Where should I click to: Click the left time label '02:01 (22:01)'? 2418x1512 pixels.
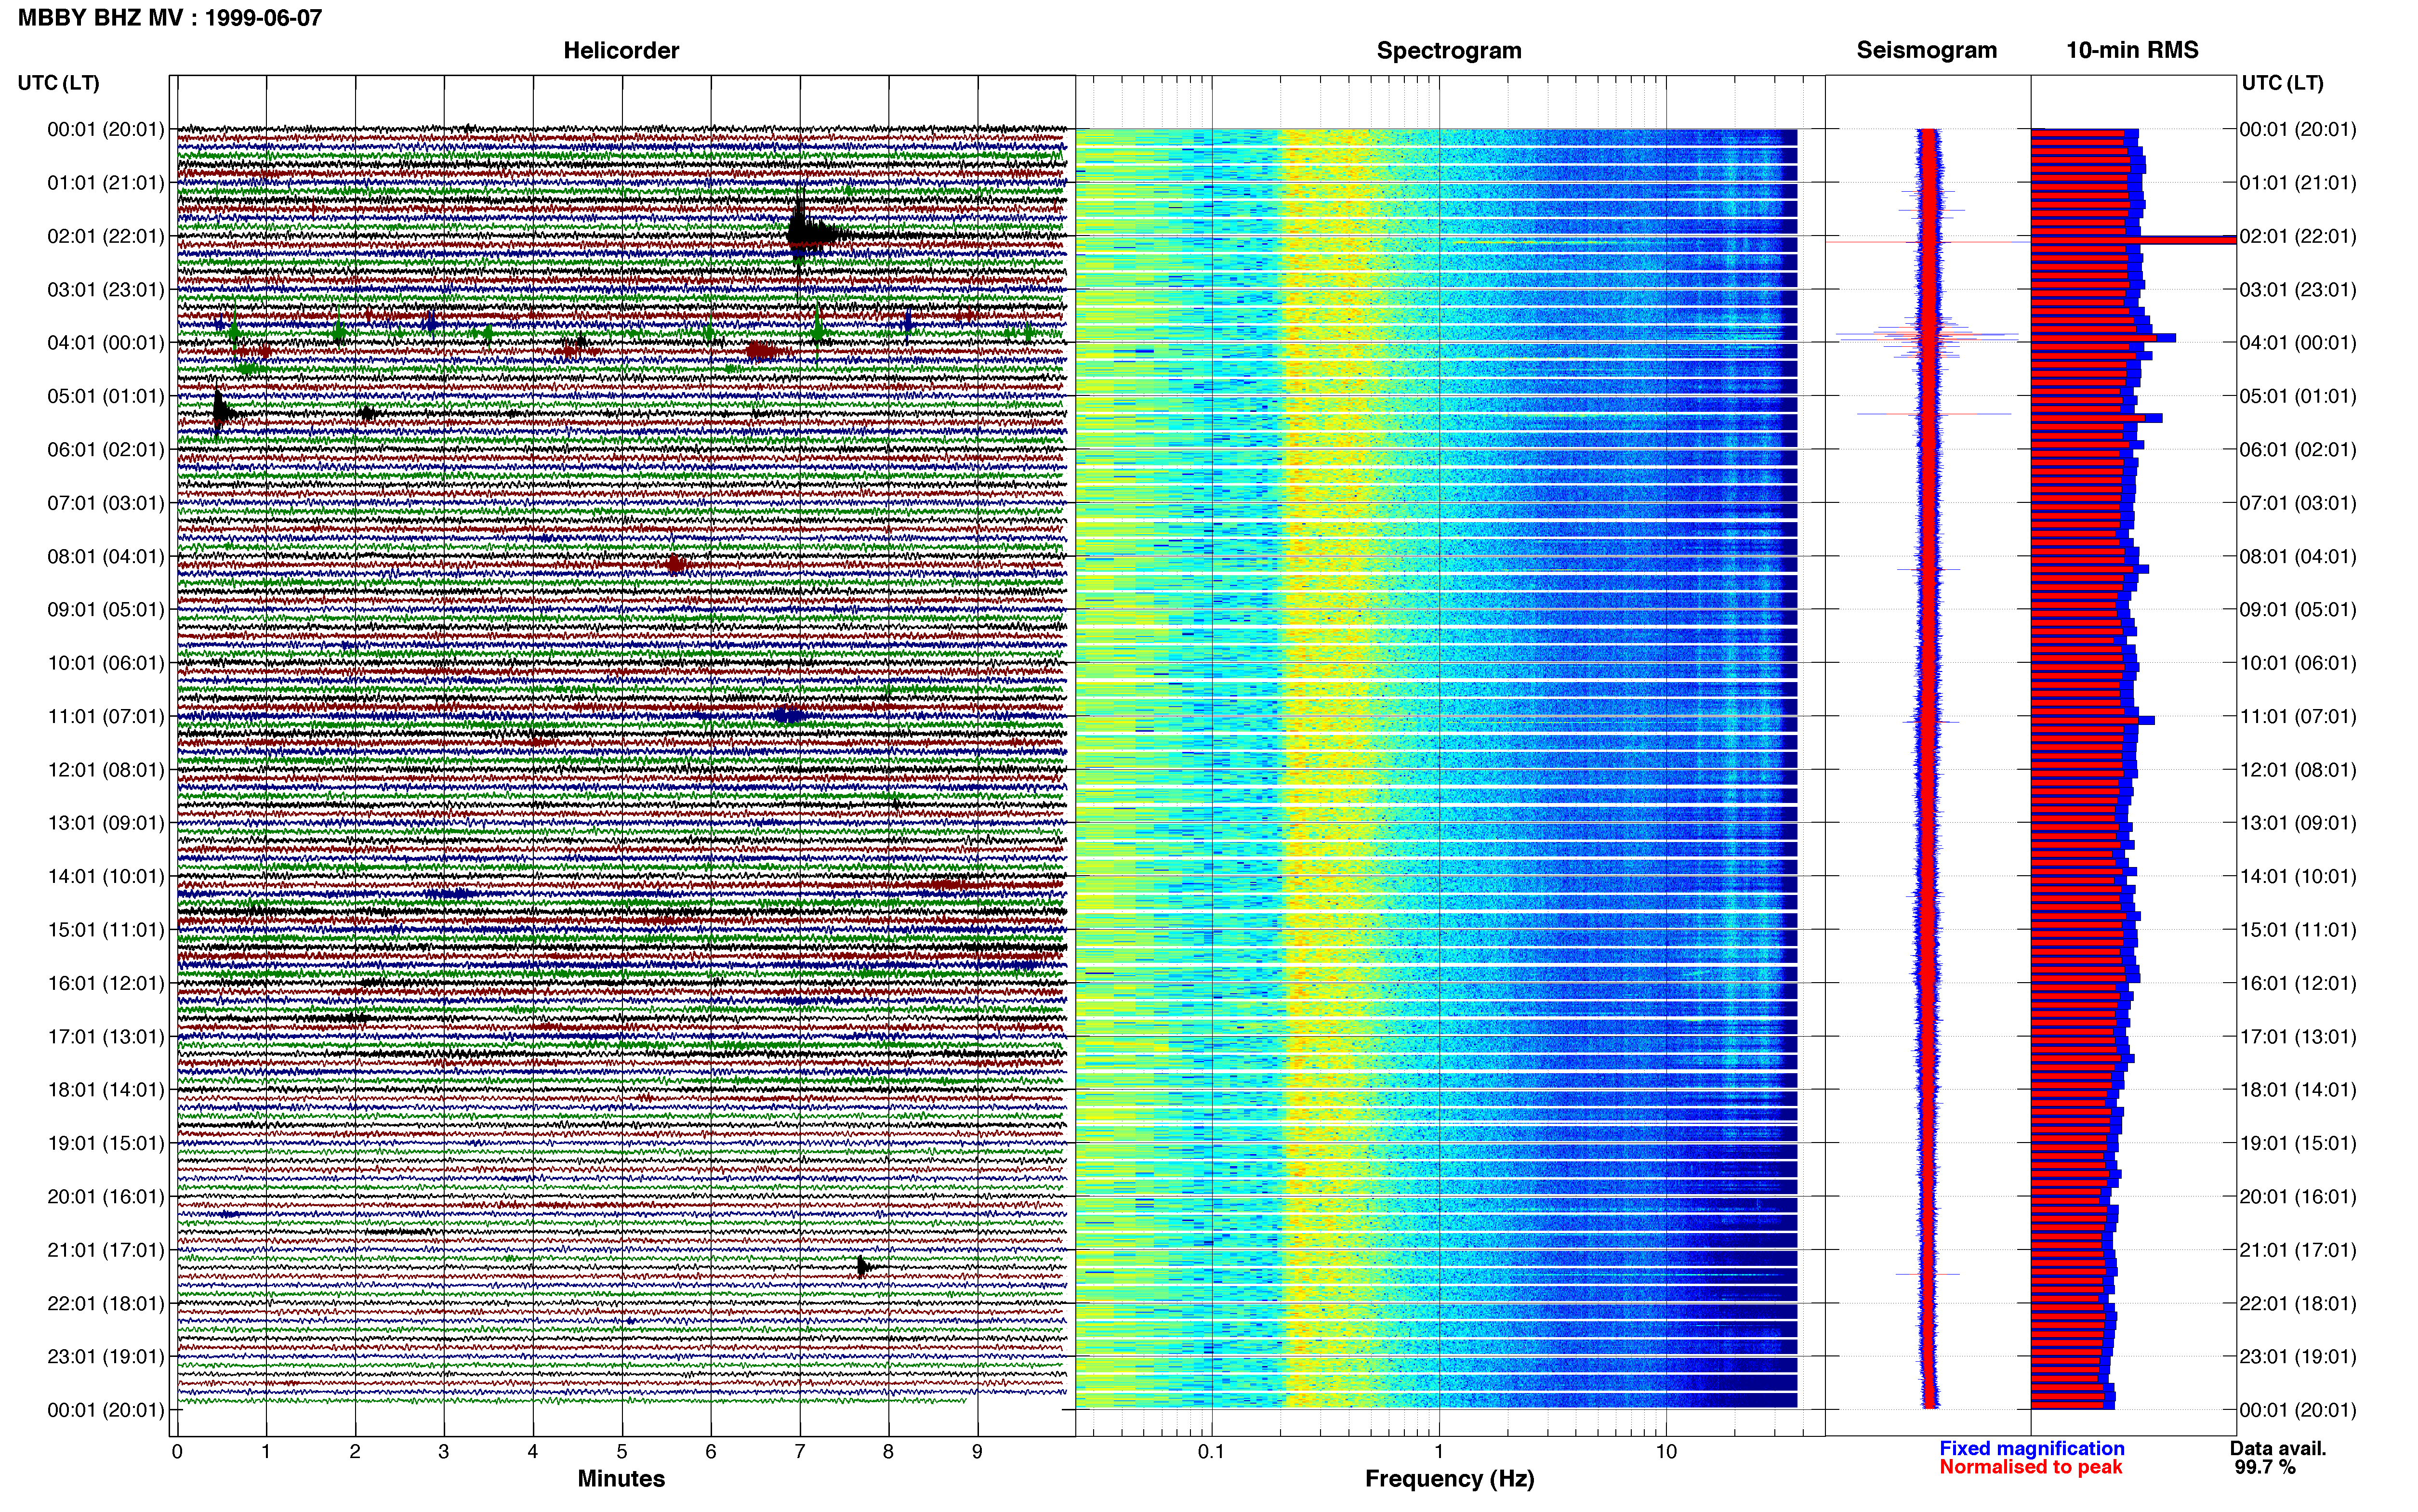tap(105, 236)
